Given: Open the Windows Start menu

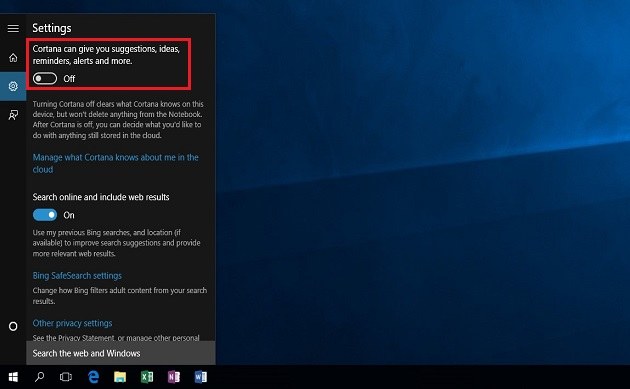Looking at the screenshot, I should (13, 377).
